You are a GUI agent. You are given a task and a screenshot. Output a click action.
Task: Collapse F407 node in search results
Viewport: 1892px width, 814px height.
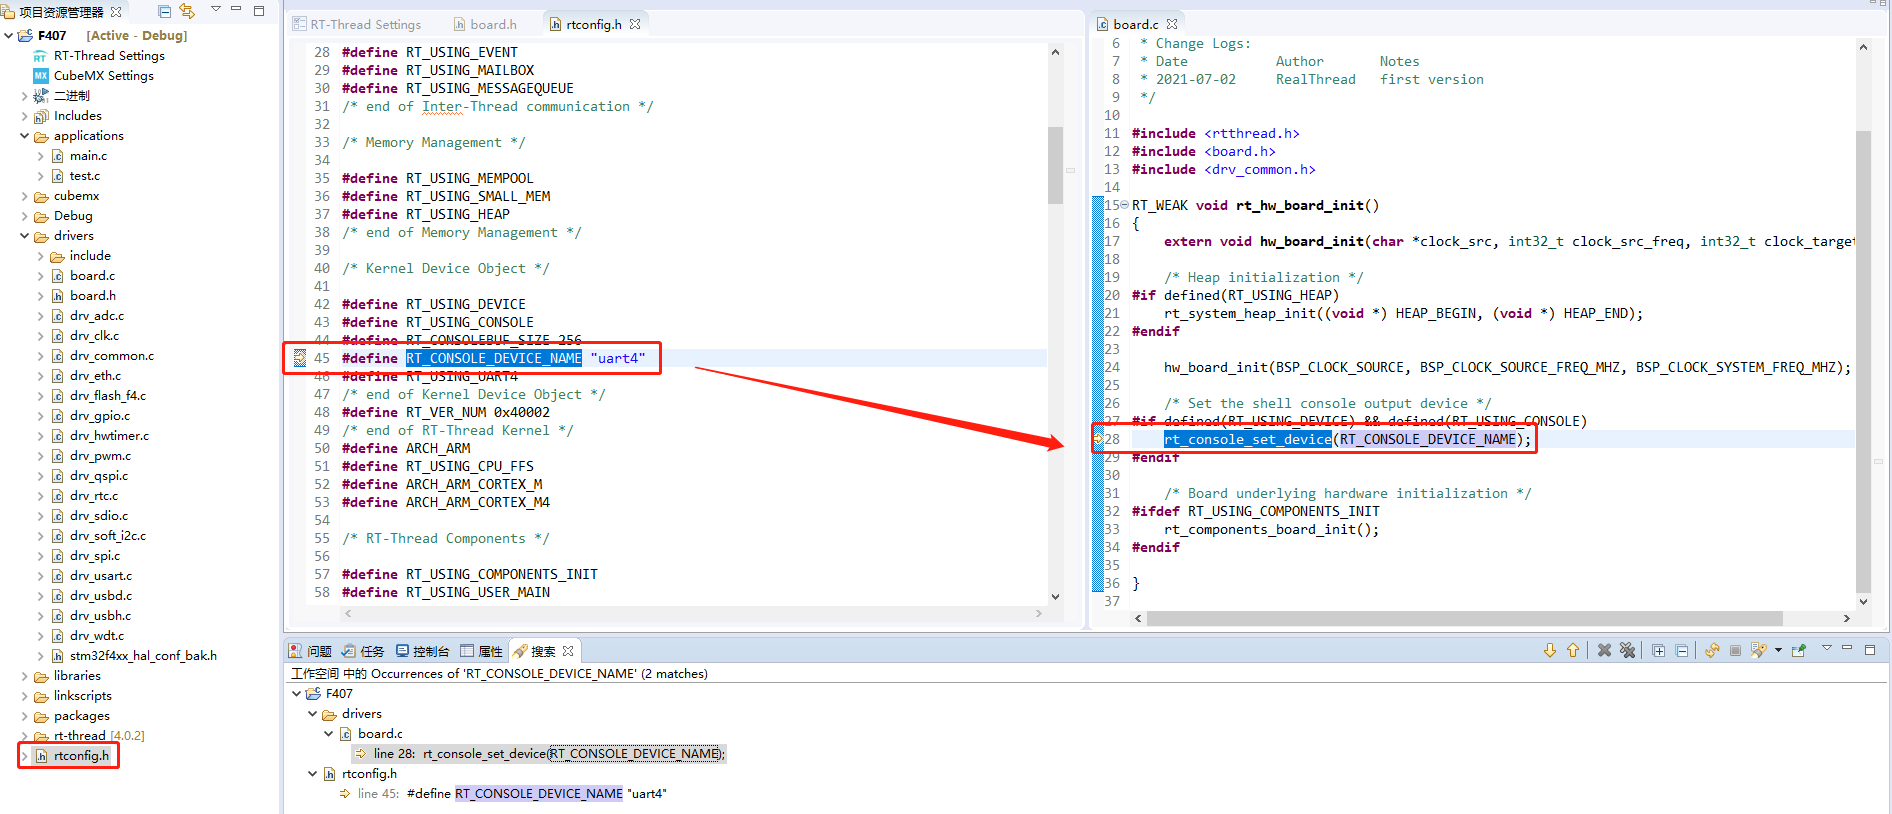(296, 693)
